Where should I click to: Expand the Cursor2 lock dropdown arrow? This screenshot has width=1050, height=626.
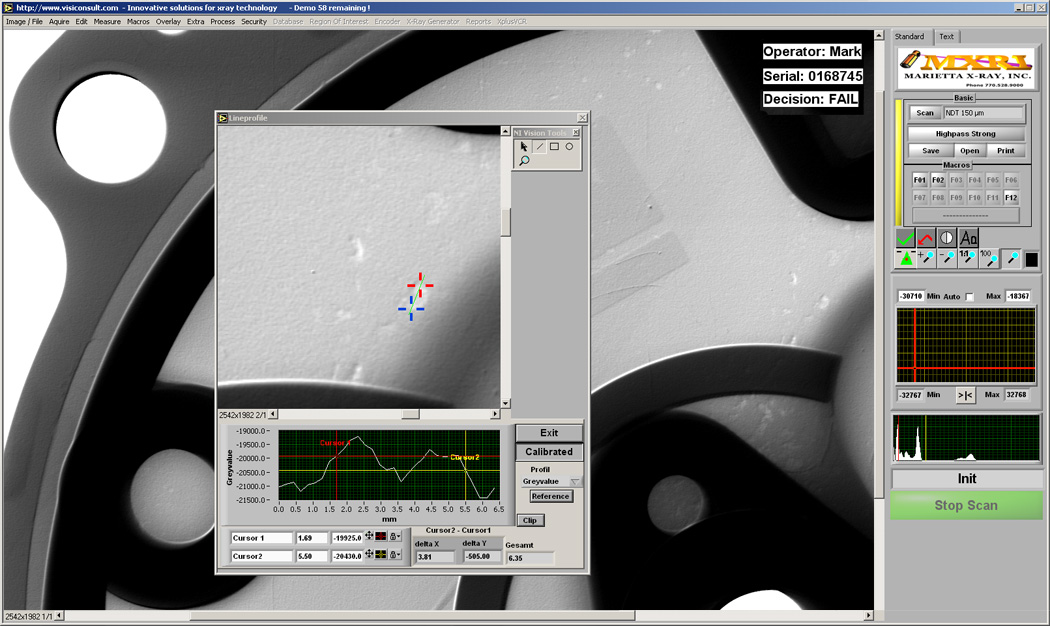(398, 554)
